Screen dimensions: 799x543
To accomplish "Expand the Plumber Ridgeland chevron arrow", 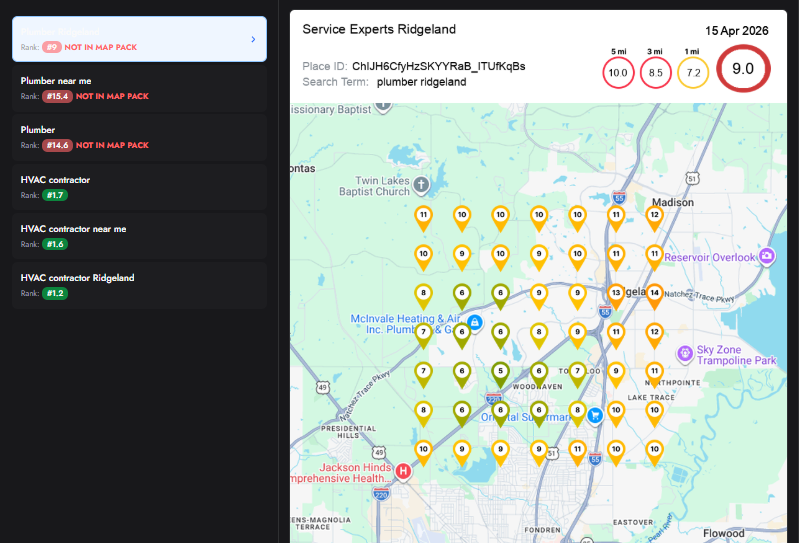I will (x=253, y=39).
